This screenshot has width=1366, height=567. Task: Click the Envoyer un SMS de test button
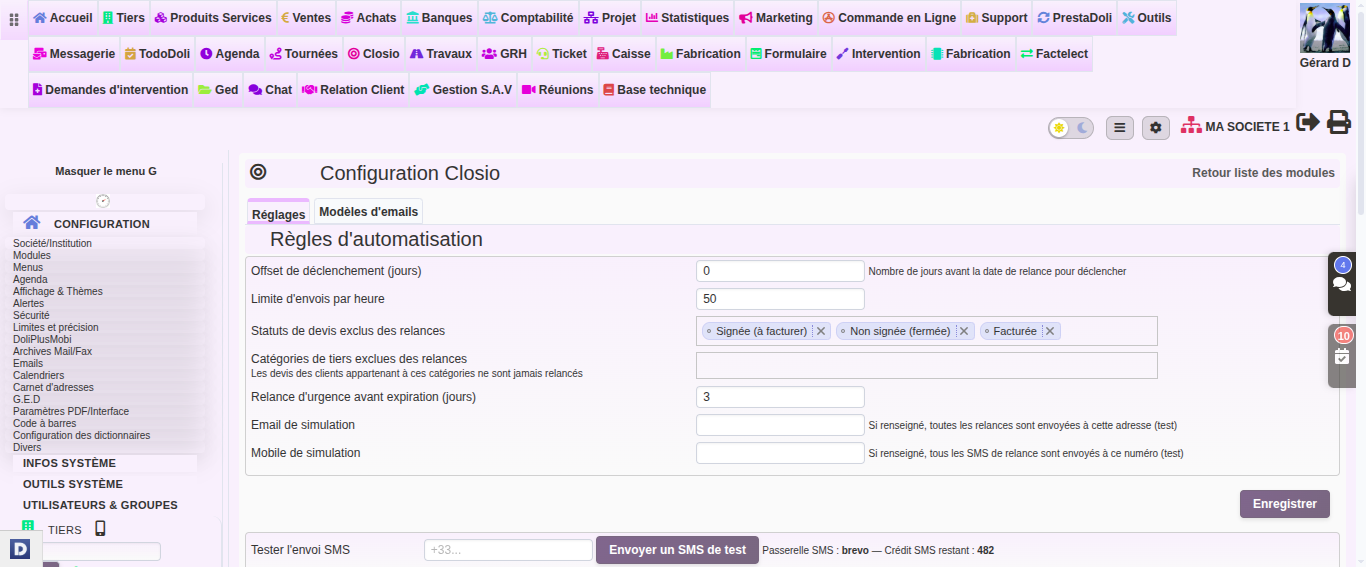point(677,550)
